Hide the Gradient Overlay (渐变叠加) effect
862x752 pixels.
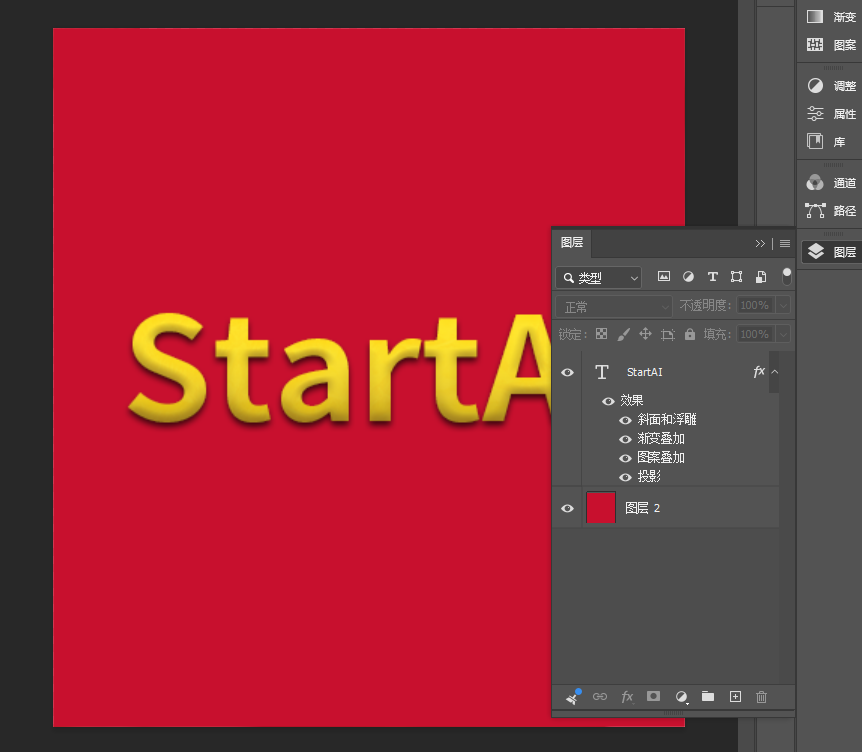[x=625, y=439]
